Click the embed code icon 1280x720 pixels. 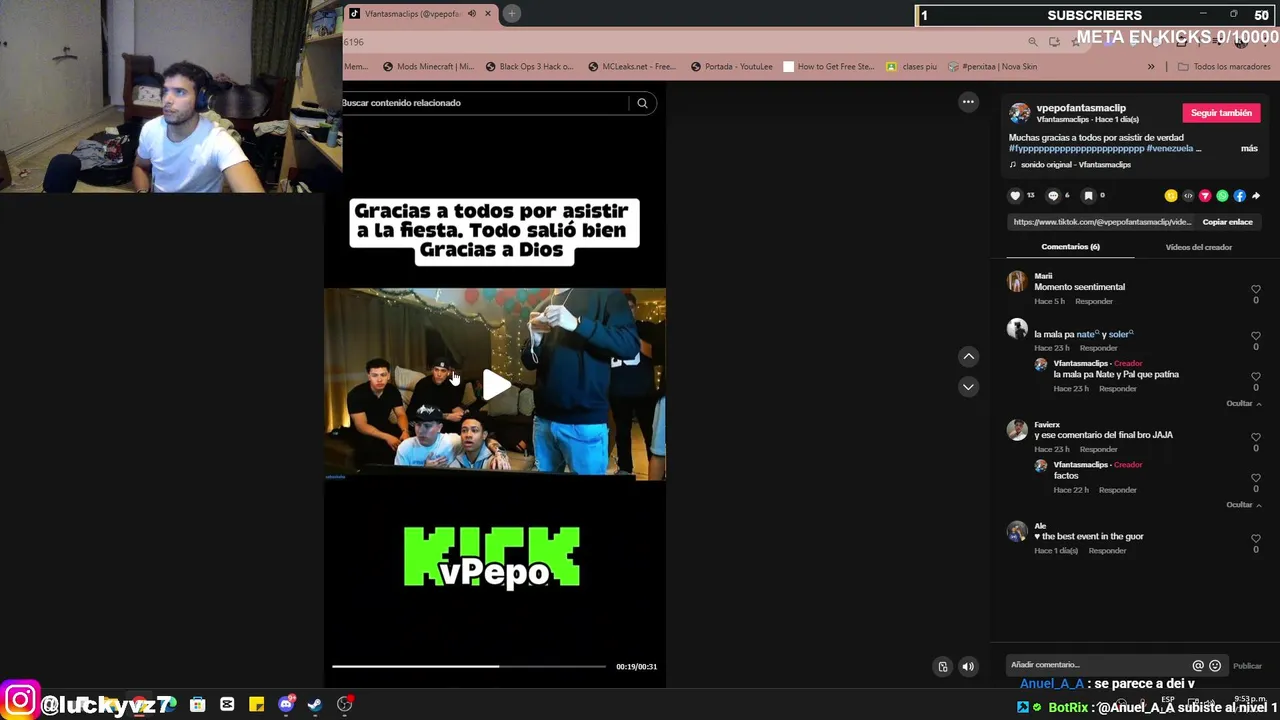pos(1188,196)
